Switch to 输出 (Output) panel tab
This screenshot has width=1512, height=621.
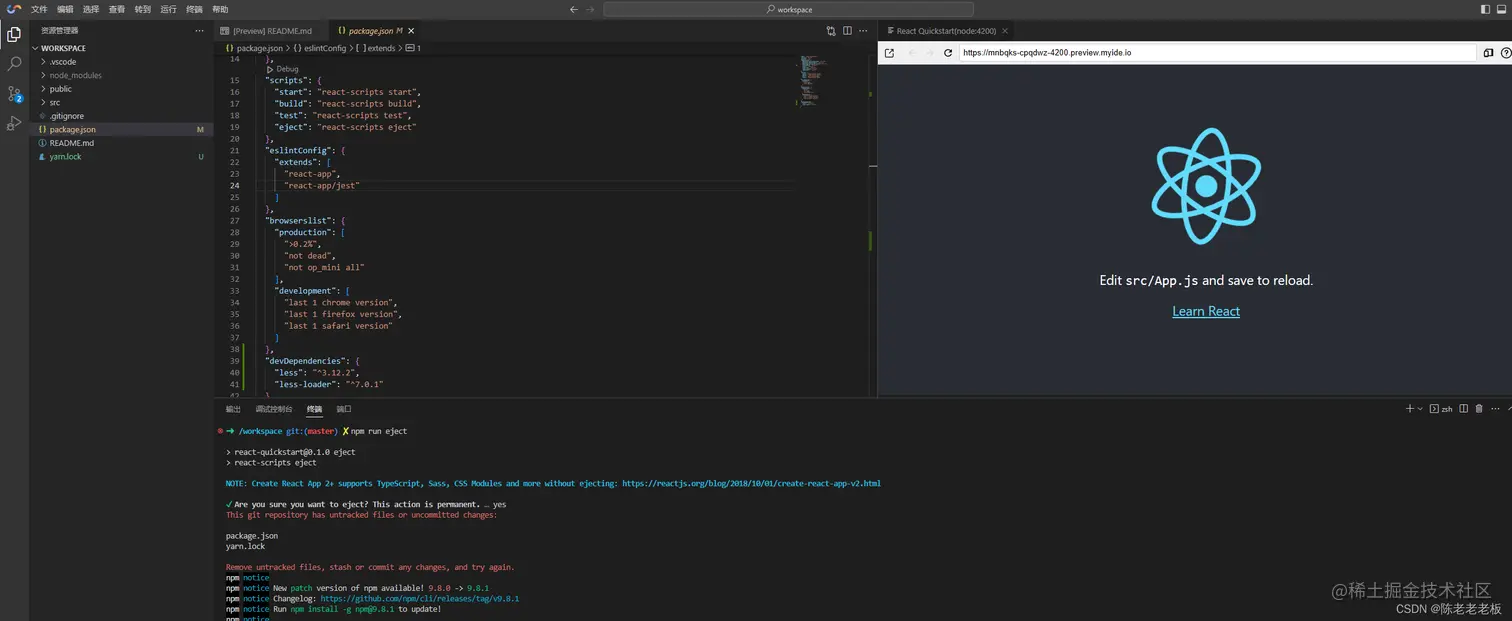click(233, 409)
